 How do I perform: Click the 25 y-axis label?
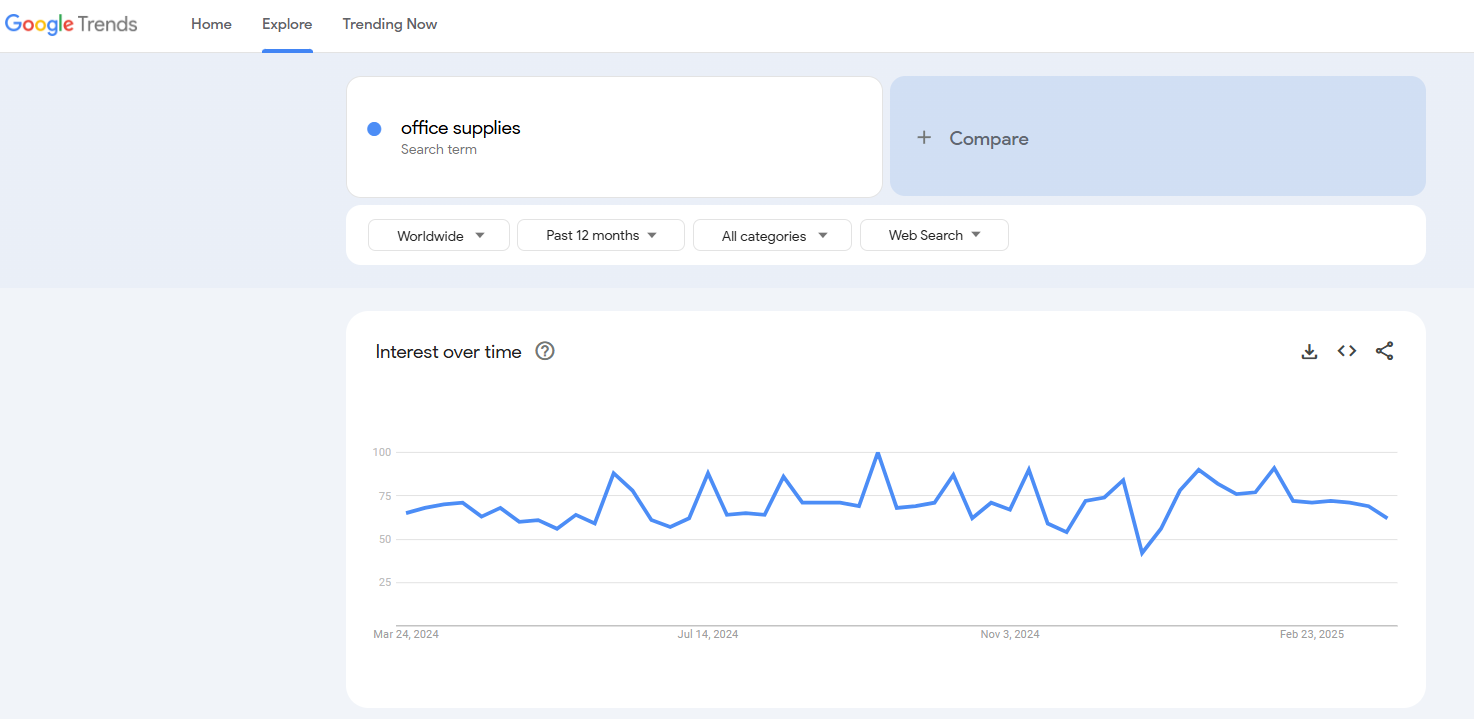pos(384,582)
